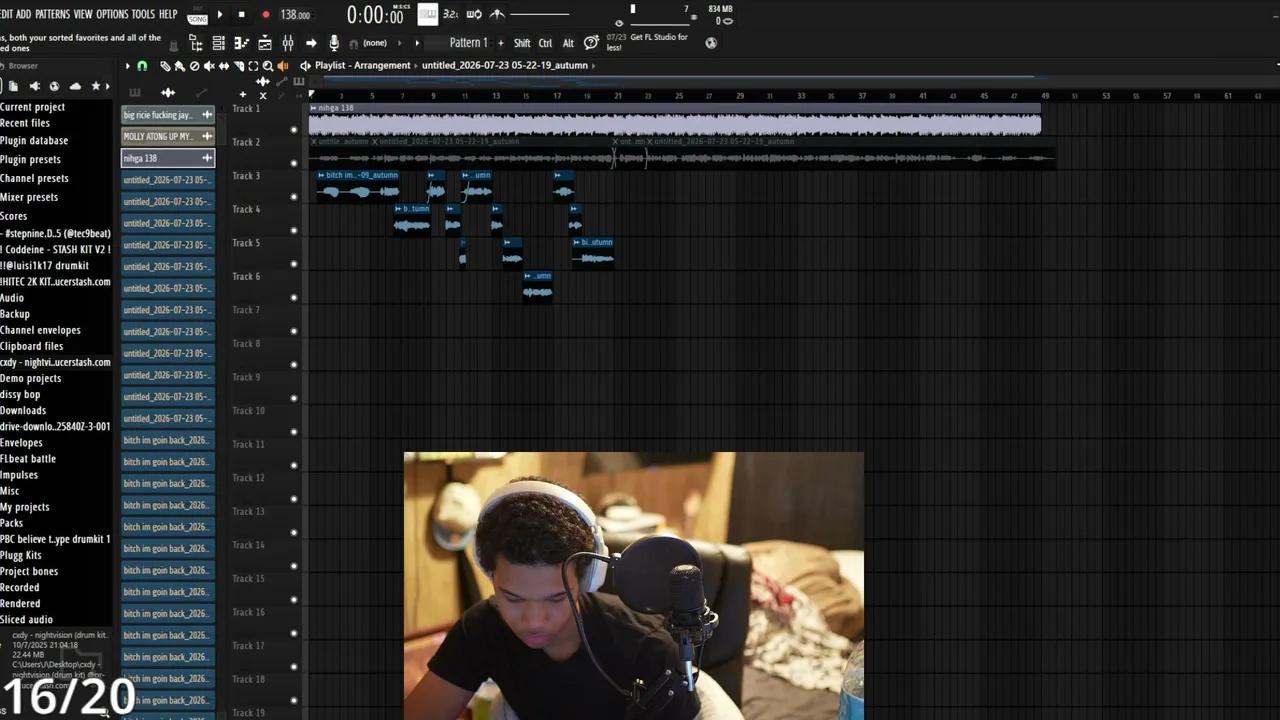1280x720 pixels.
Task: Select the Zoom magnifier tool
Action: pyautogui.click(x=267, y=66)
